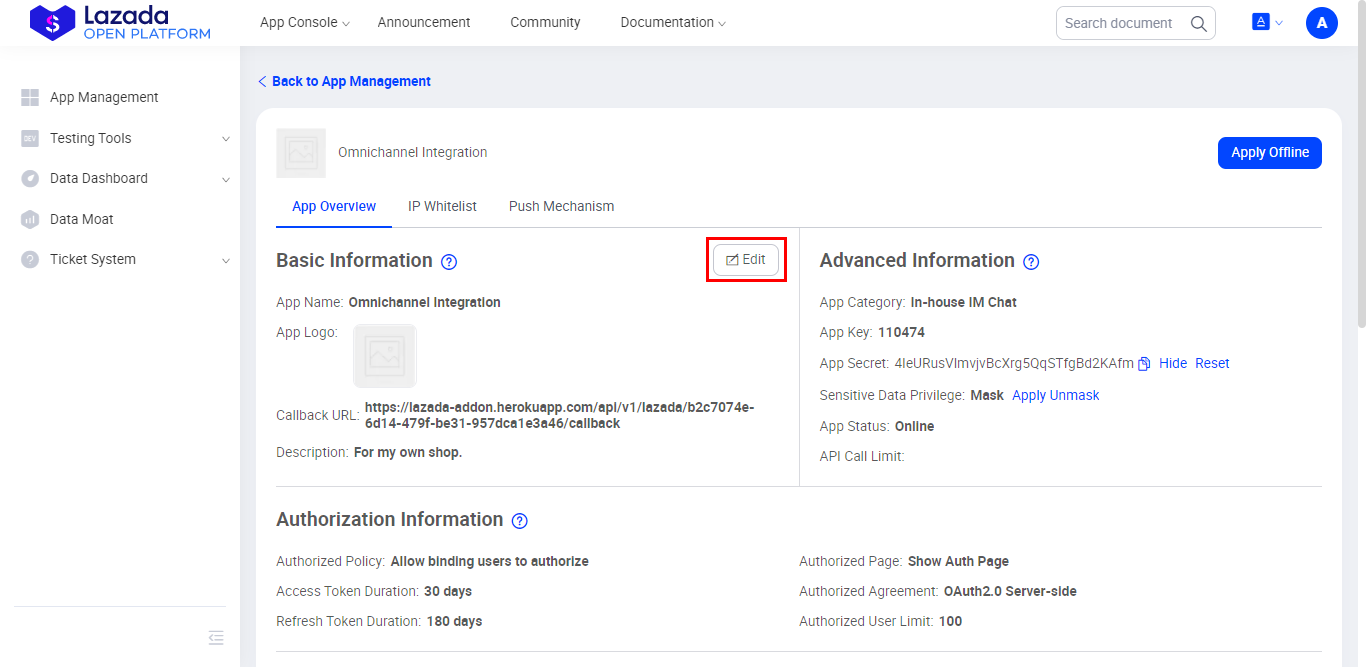Open the Community menu item
This screenshot has height=667, width=1366.
(545, 22)
